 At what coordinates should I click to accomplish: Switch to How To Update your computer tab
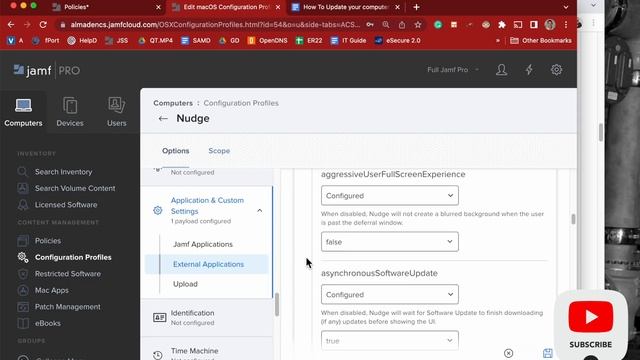(x=346, y=7)
